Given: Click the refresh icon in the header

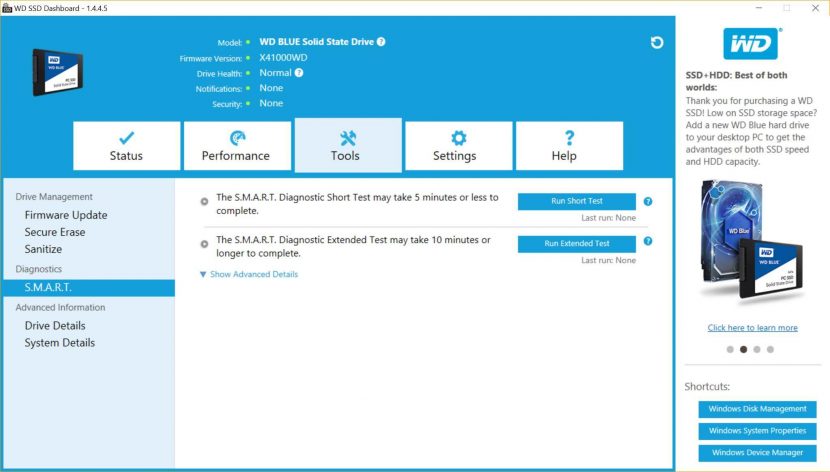Looking at the screenshot, I should pyautogui.click(x=656, y=43).
